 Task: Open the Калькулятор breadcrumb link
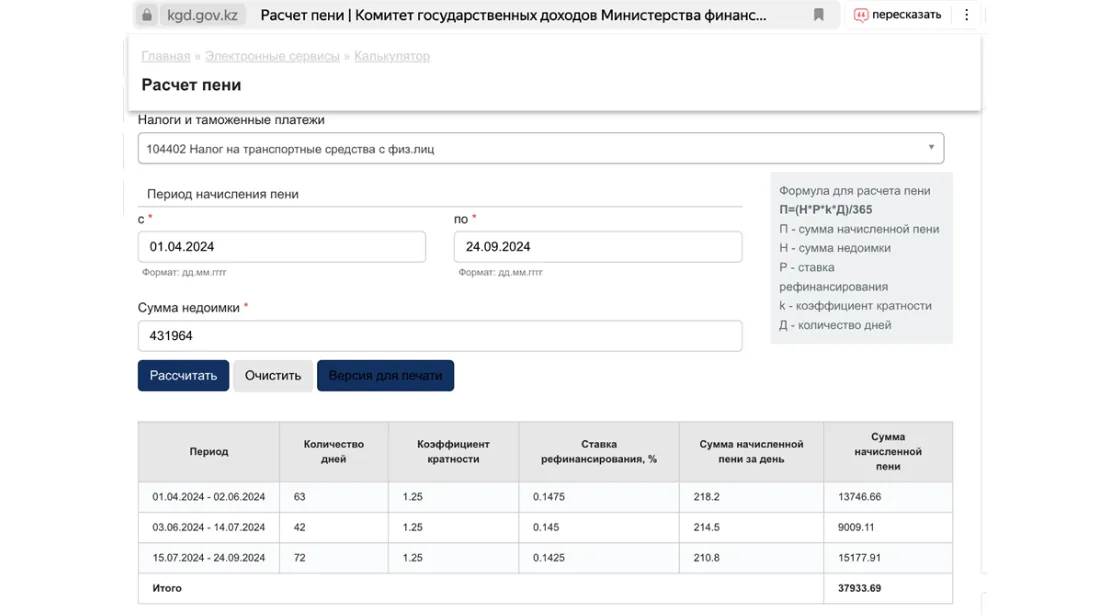pos(392,56)
